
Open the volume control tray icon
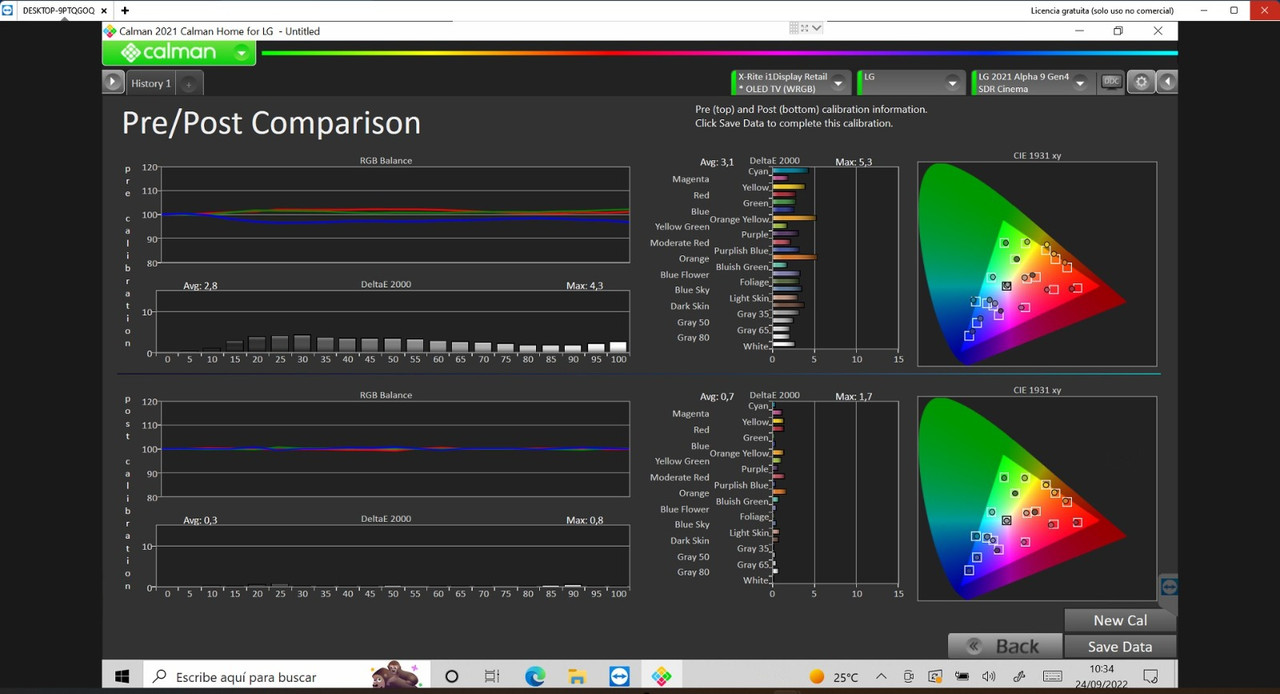click(989, 677)
